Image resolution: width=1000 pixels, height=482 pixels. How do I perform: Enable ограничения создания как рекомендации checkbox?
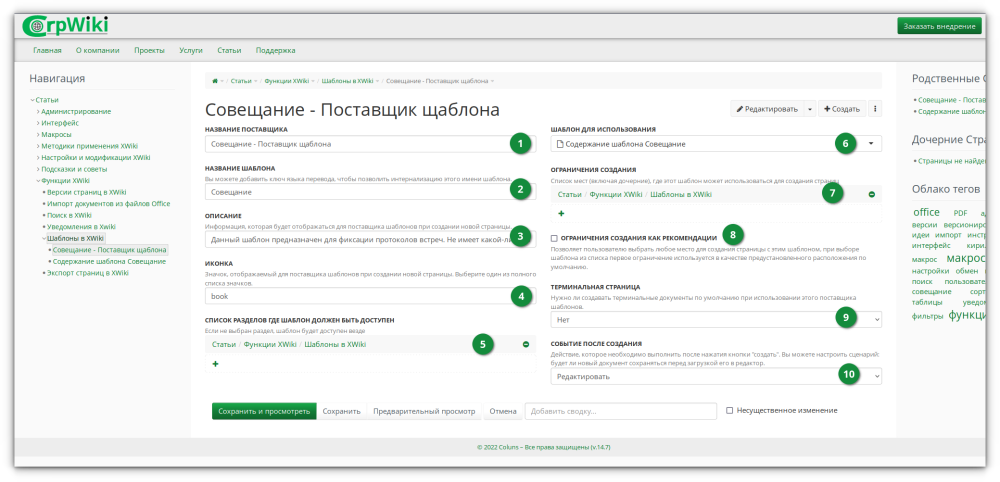tap(554, 238)
